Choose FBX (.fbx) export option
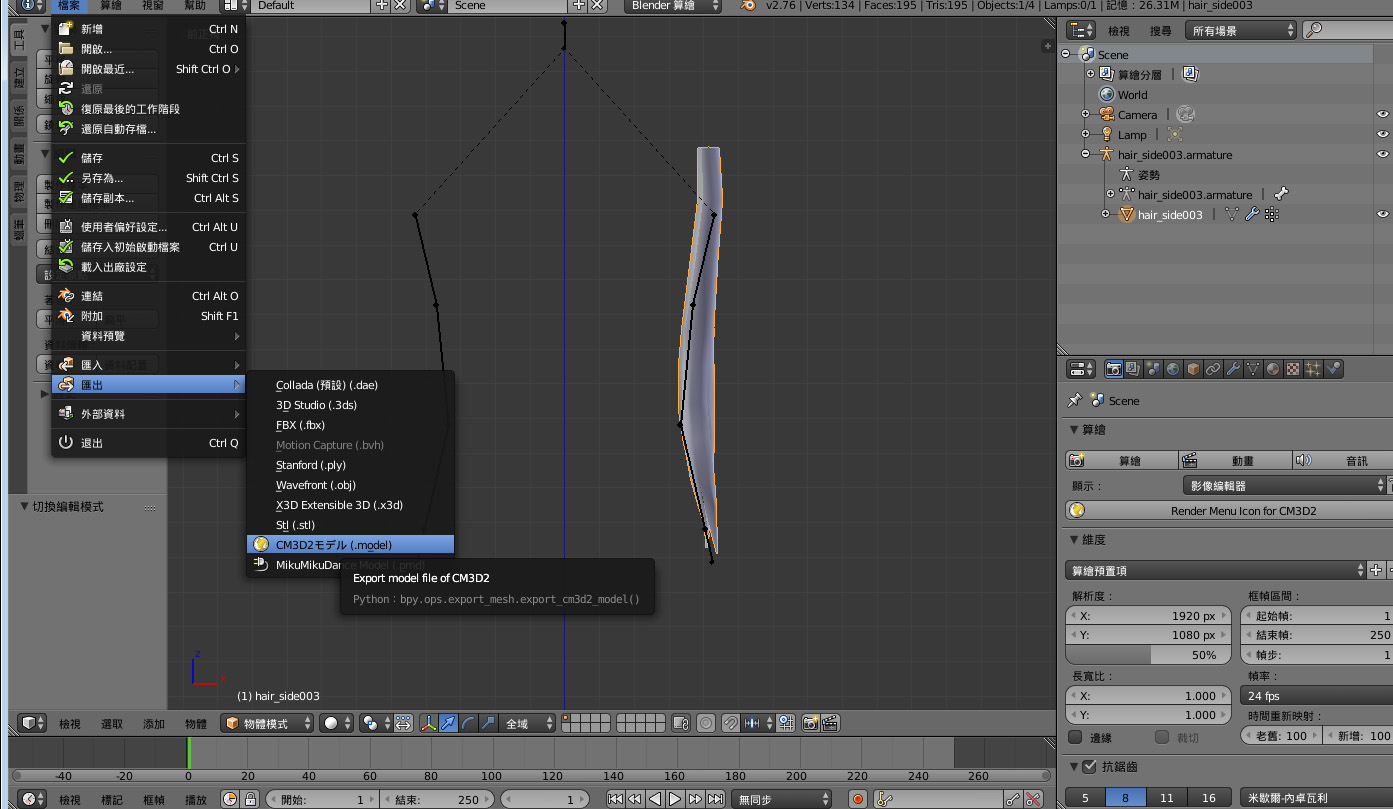This screenshot has height=809, width=1393. [x=350, y=425]
